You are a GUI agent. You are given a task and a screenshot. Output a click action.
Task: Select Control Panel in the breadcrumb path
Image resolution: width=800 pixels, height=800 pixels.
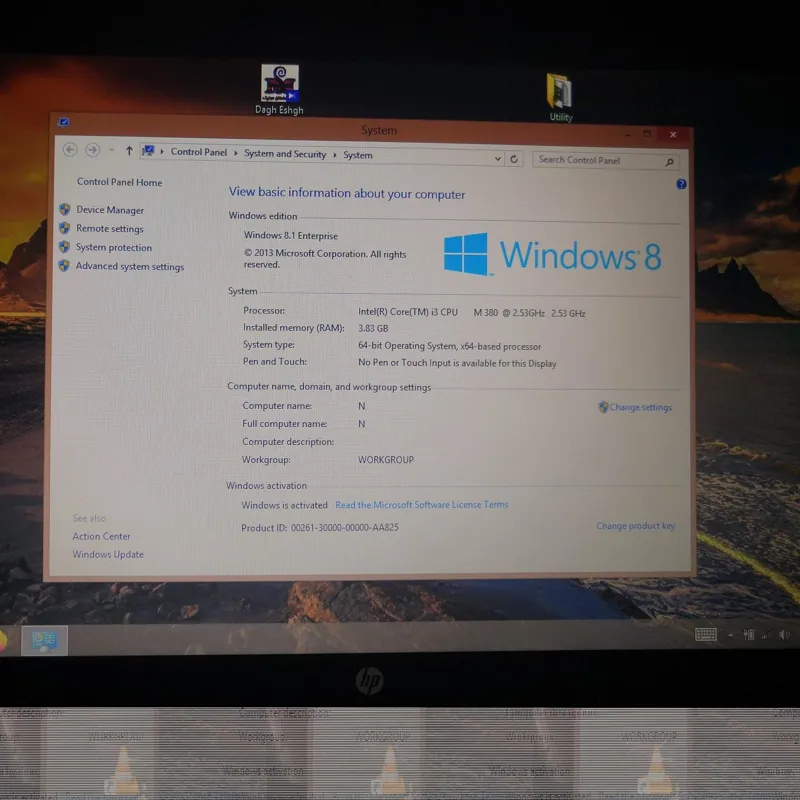click(x=199, y=153)
